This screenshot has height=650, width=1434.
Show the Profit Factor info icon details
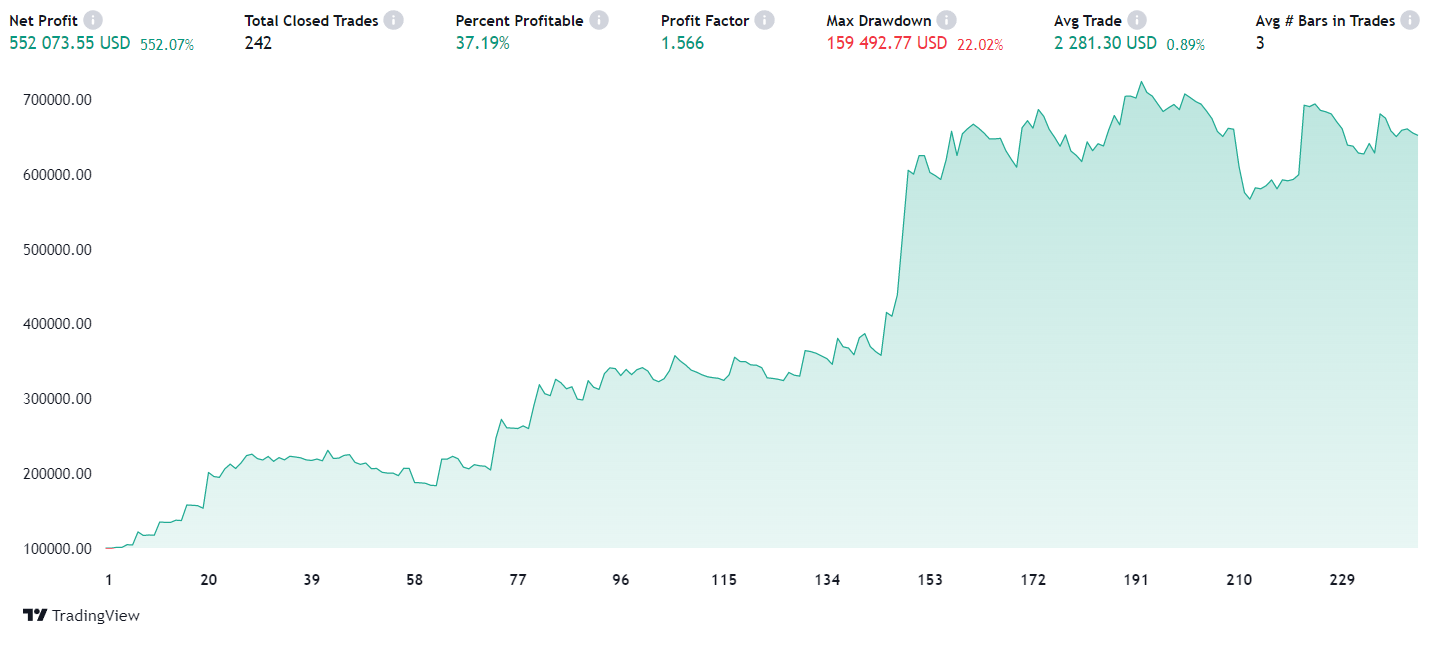765,20
